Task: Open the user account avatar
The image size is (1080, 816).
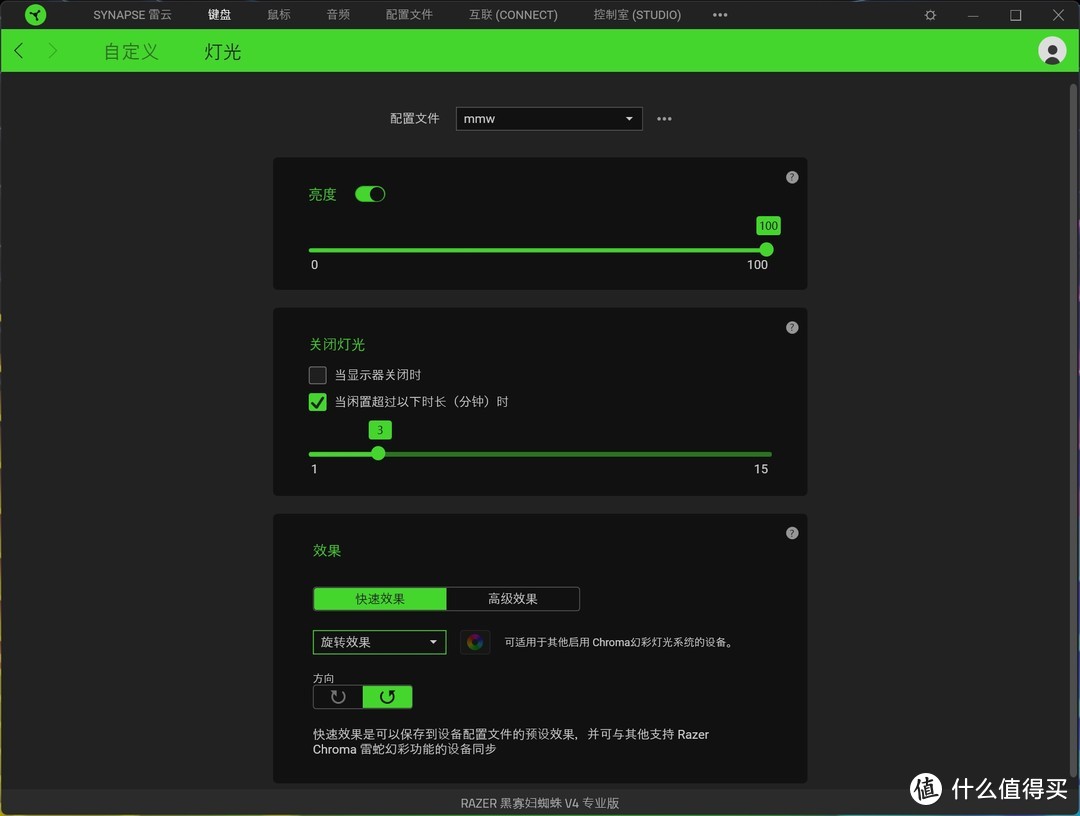Action: 1052,51
